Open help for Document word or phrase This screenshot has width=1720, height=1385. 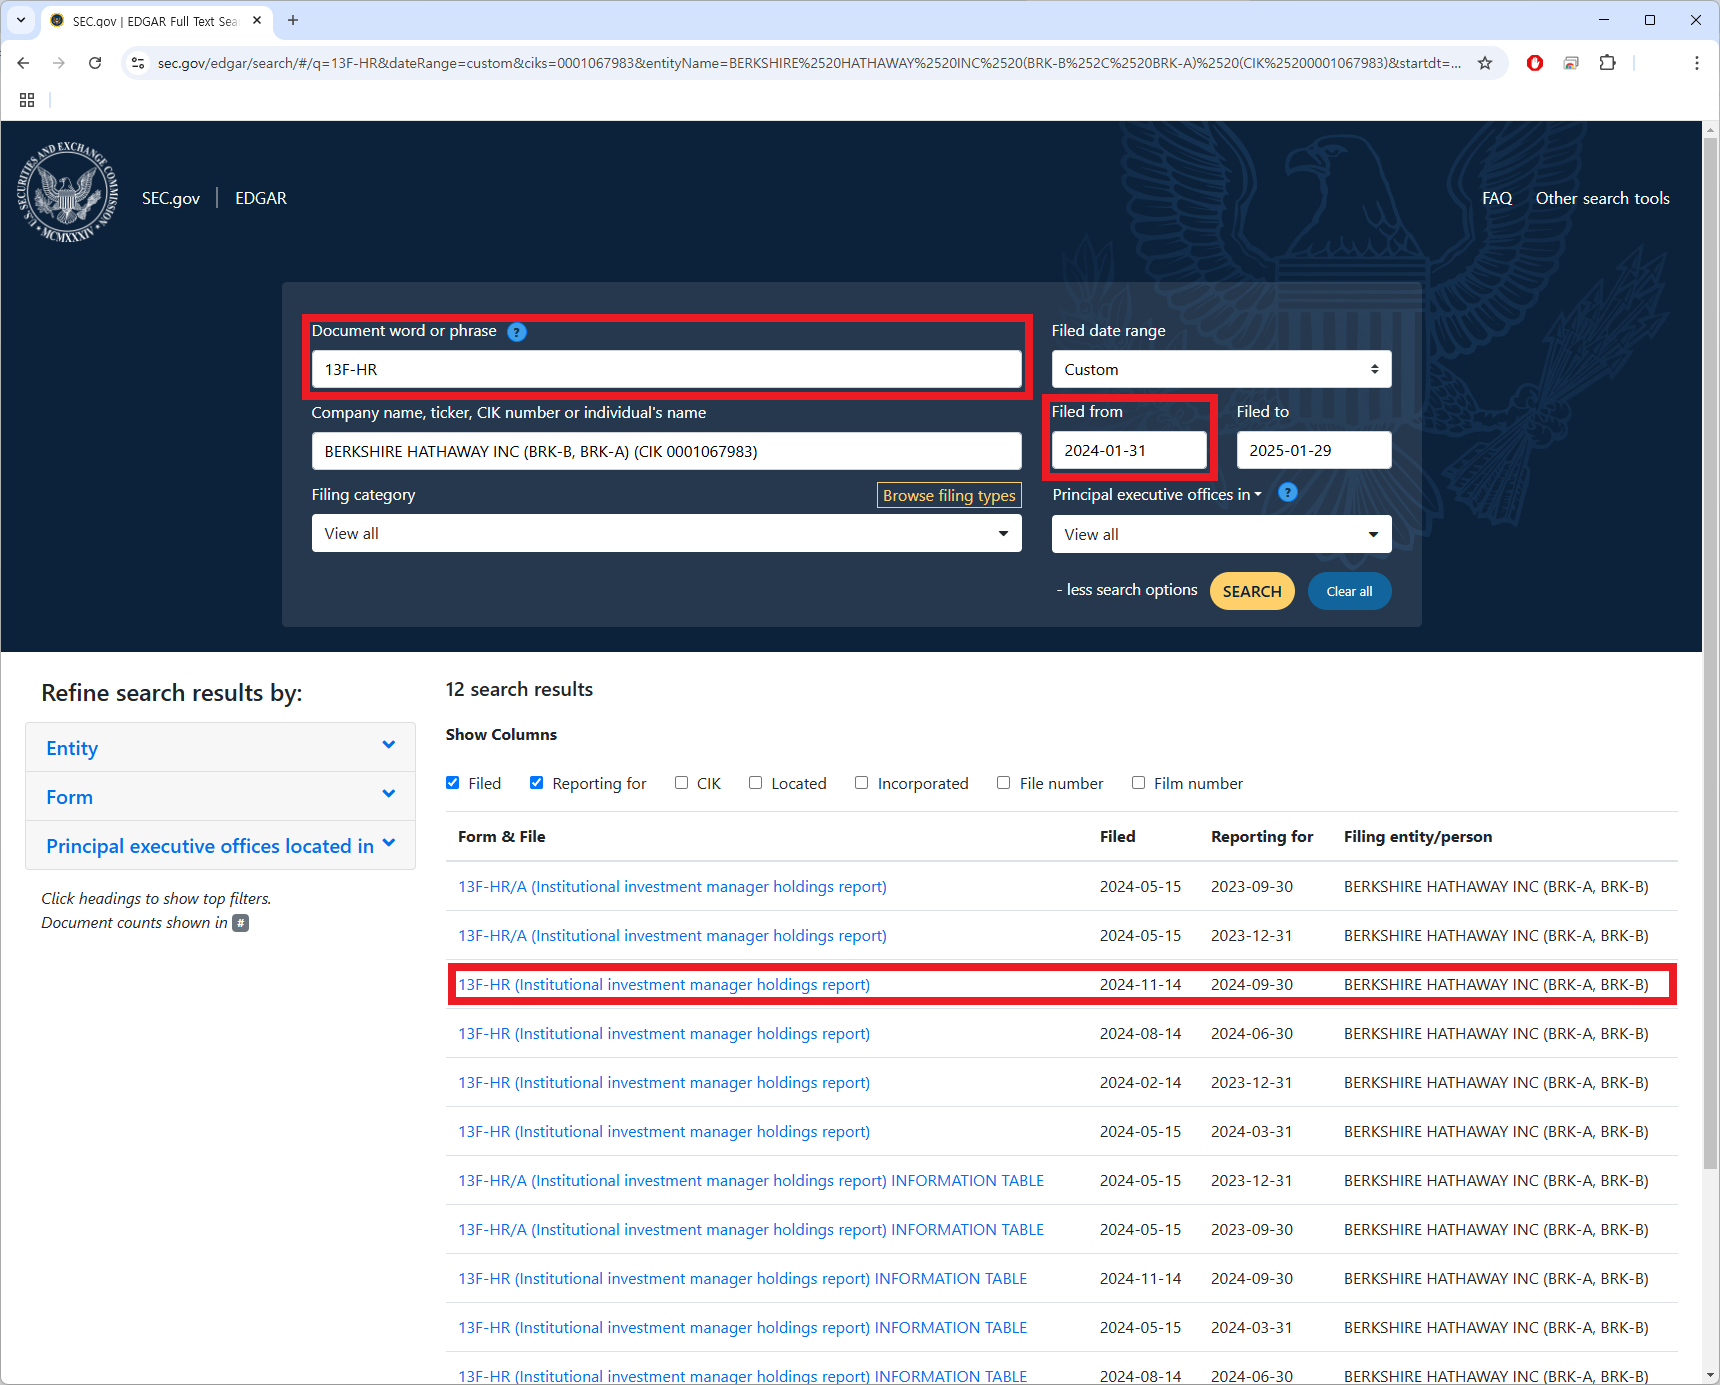(517, 332)
